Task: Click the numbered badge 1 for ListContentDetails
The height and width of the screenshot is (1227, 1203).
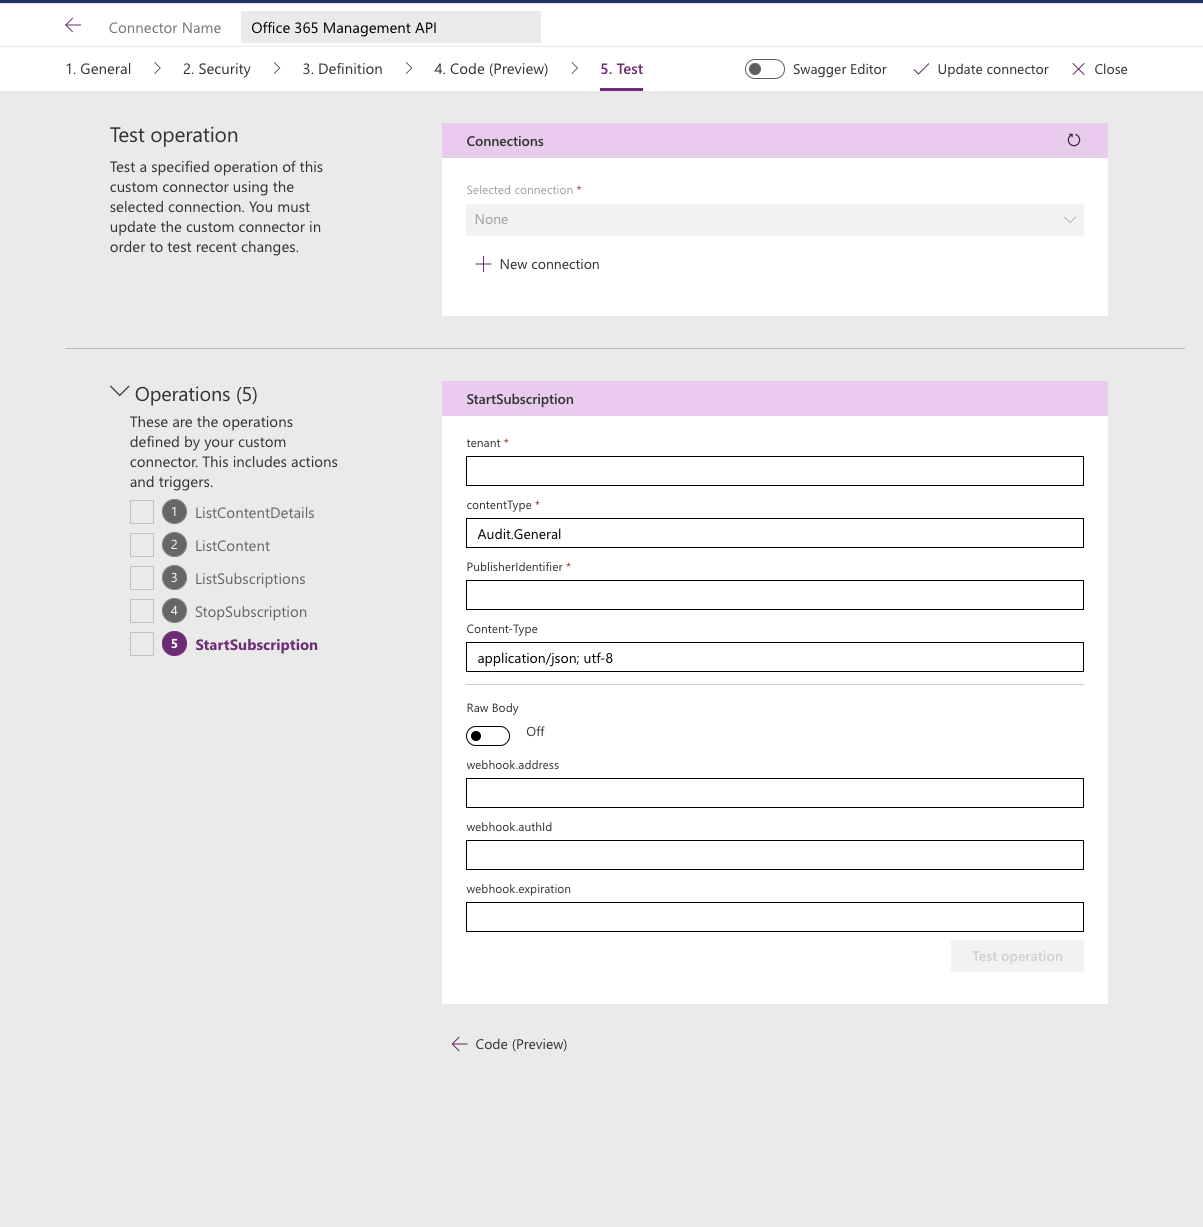Action: pyautogui.click(x=174, y=511)
